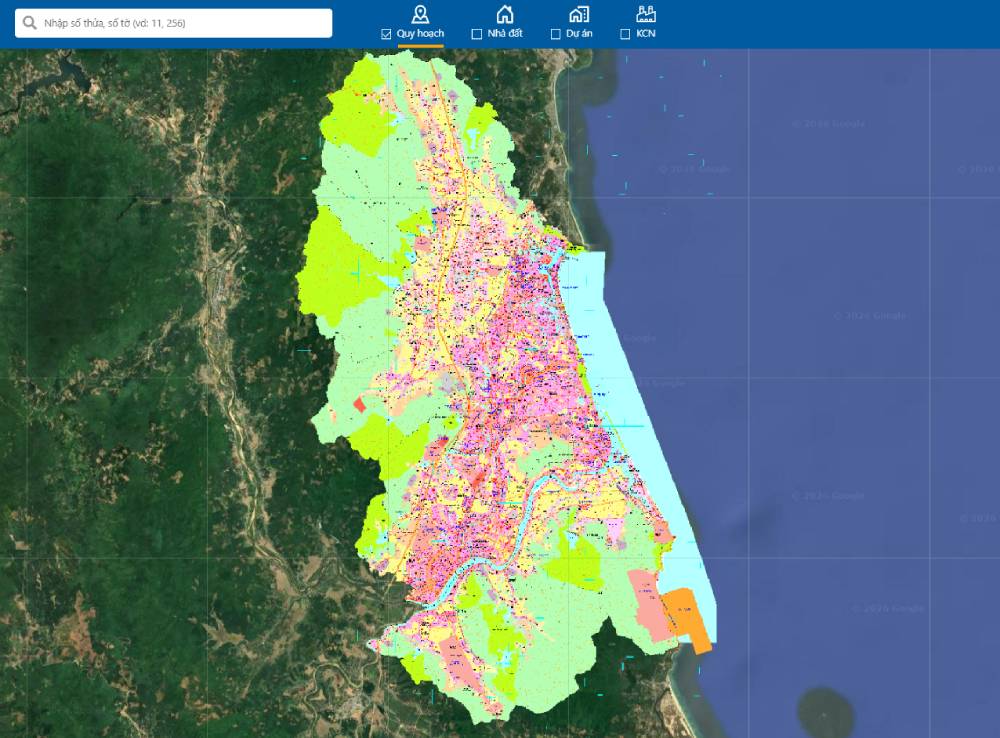The image size is (1000, 738).
Task: Enable the Nhà đất checkbox
Action: pos(476,34)
